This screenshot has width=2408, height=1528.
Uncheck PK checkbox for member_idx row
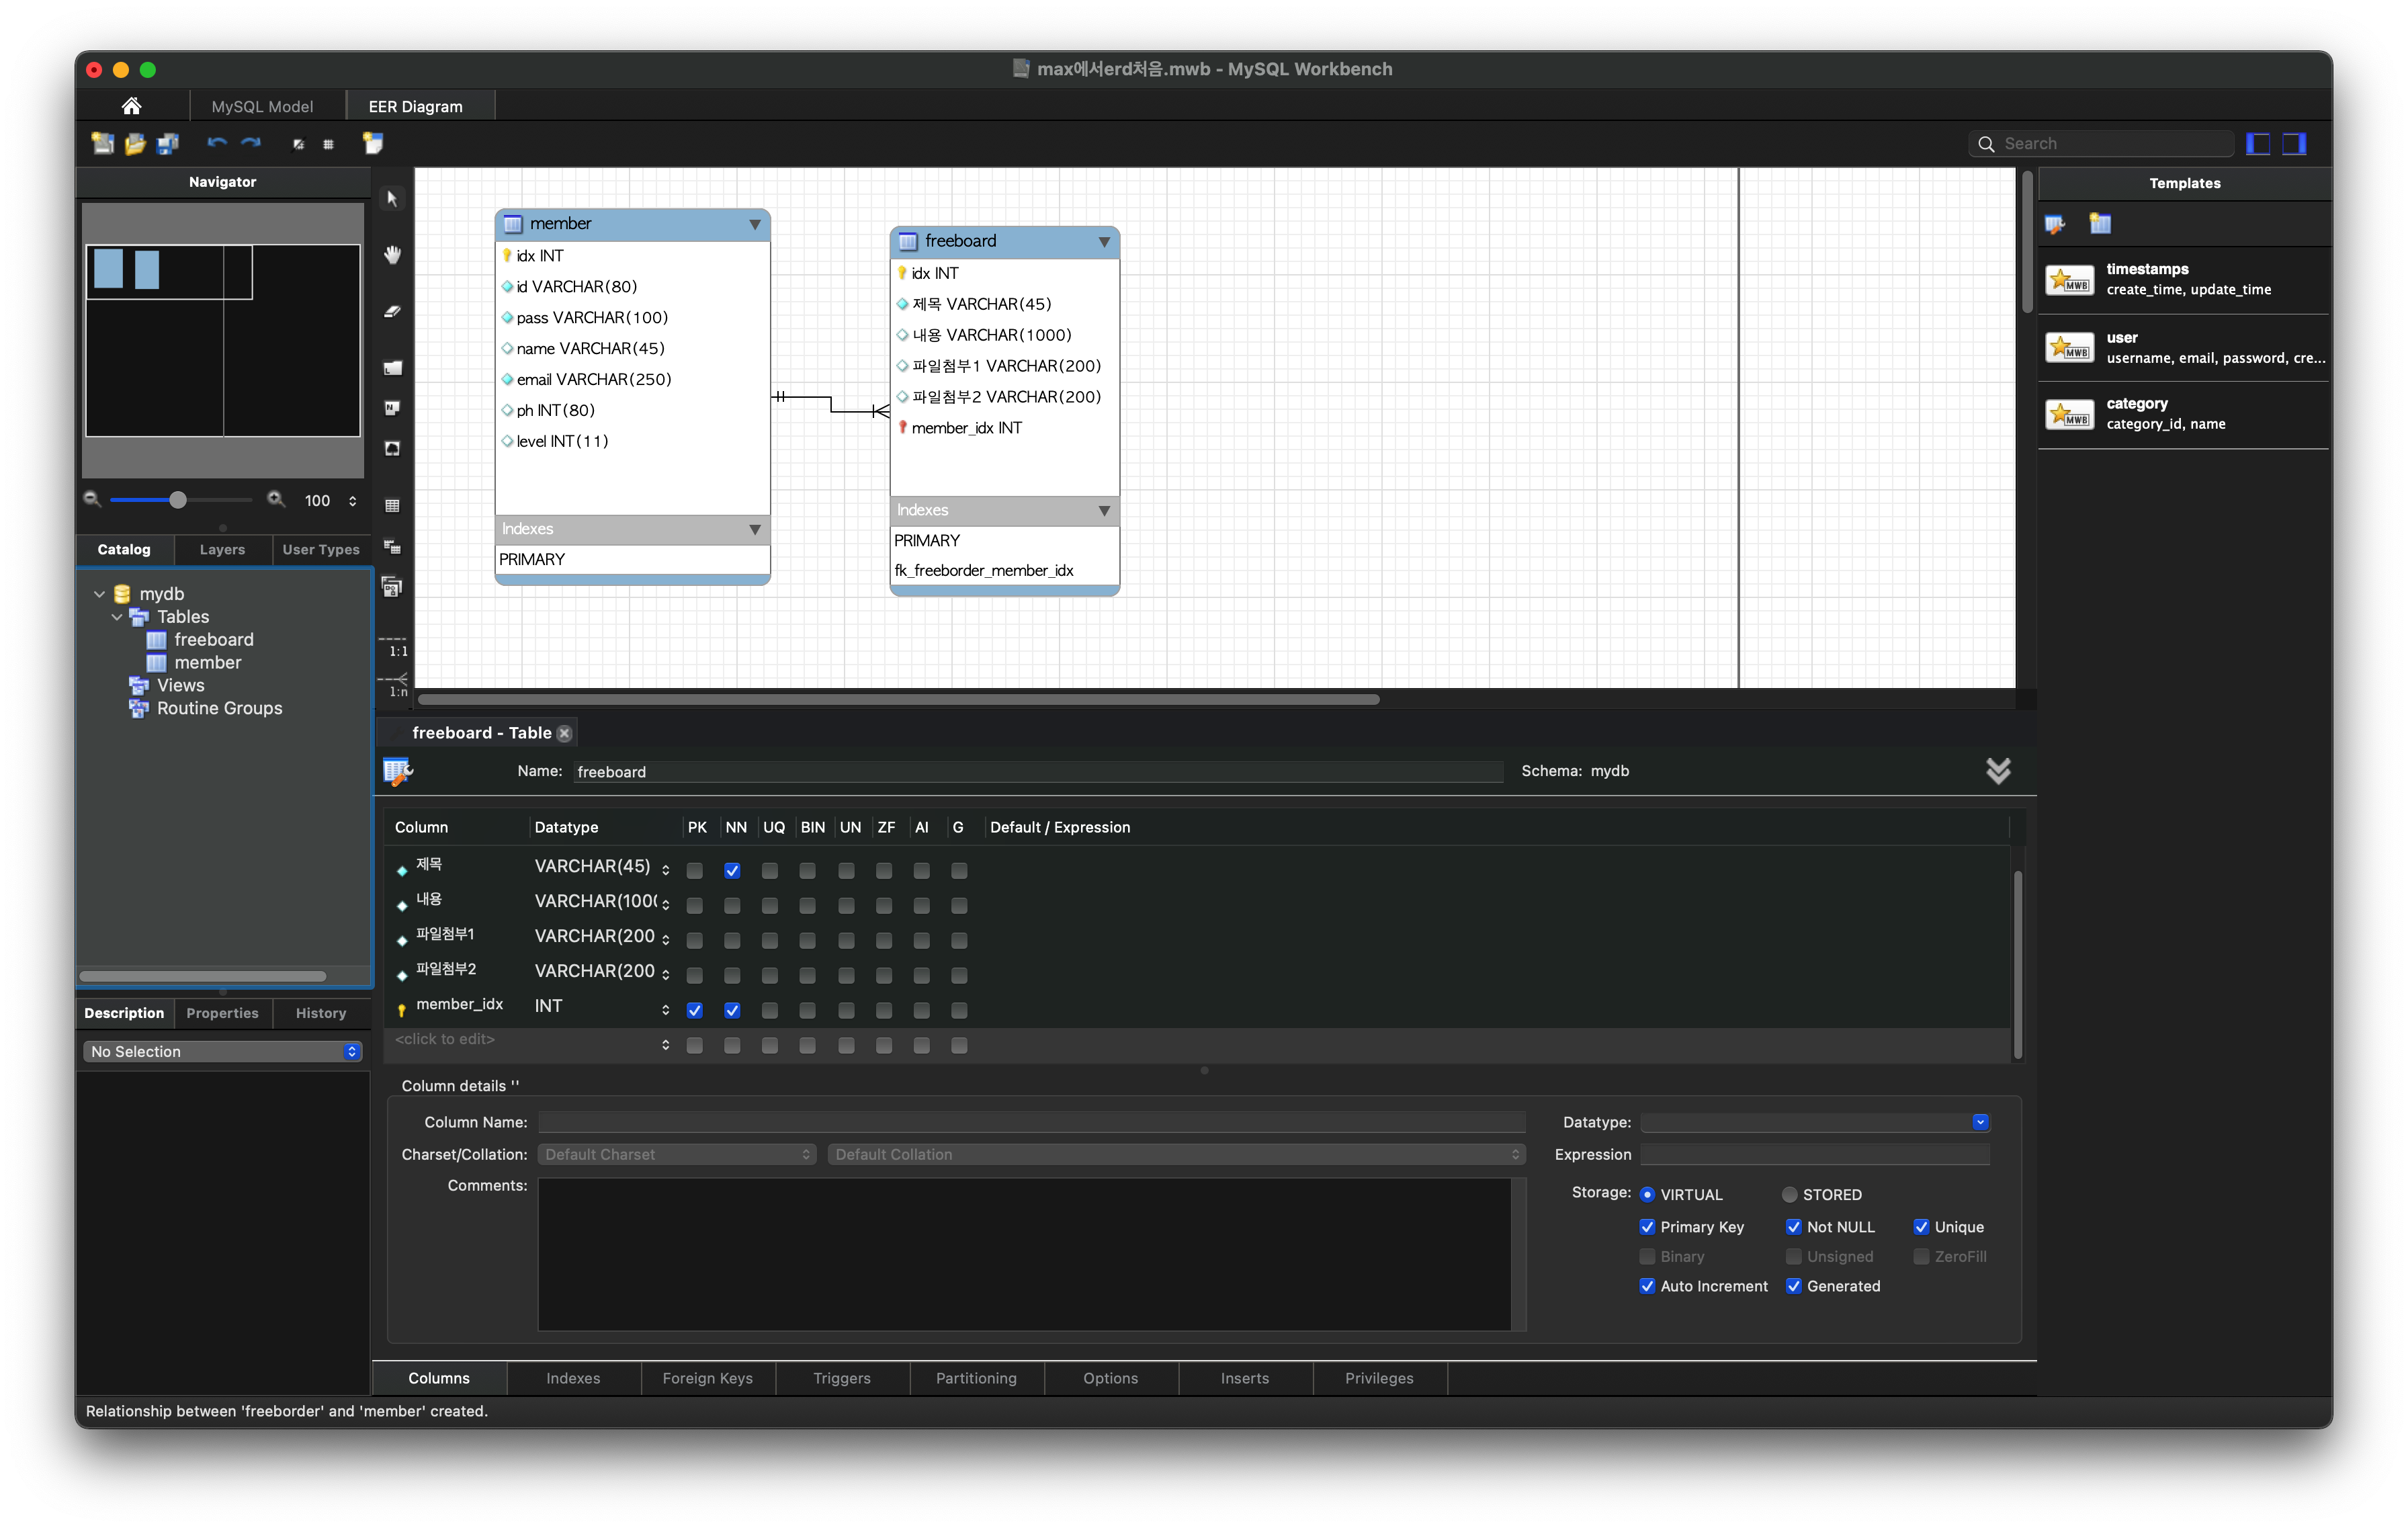[694, 1010]
